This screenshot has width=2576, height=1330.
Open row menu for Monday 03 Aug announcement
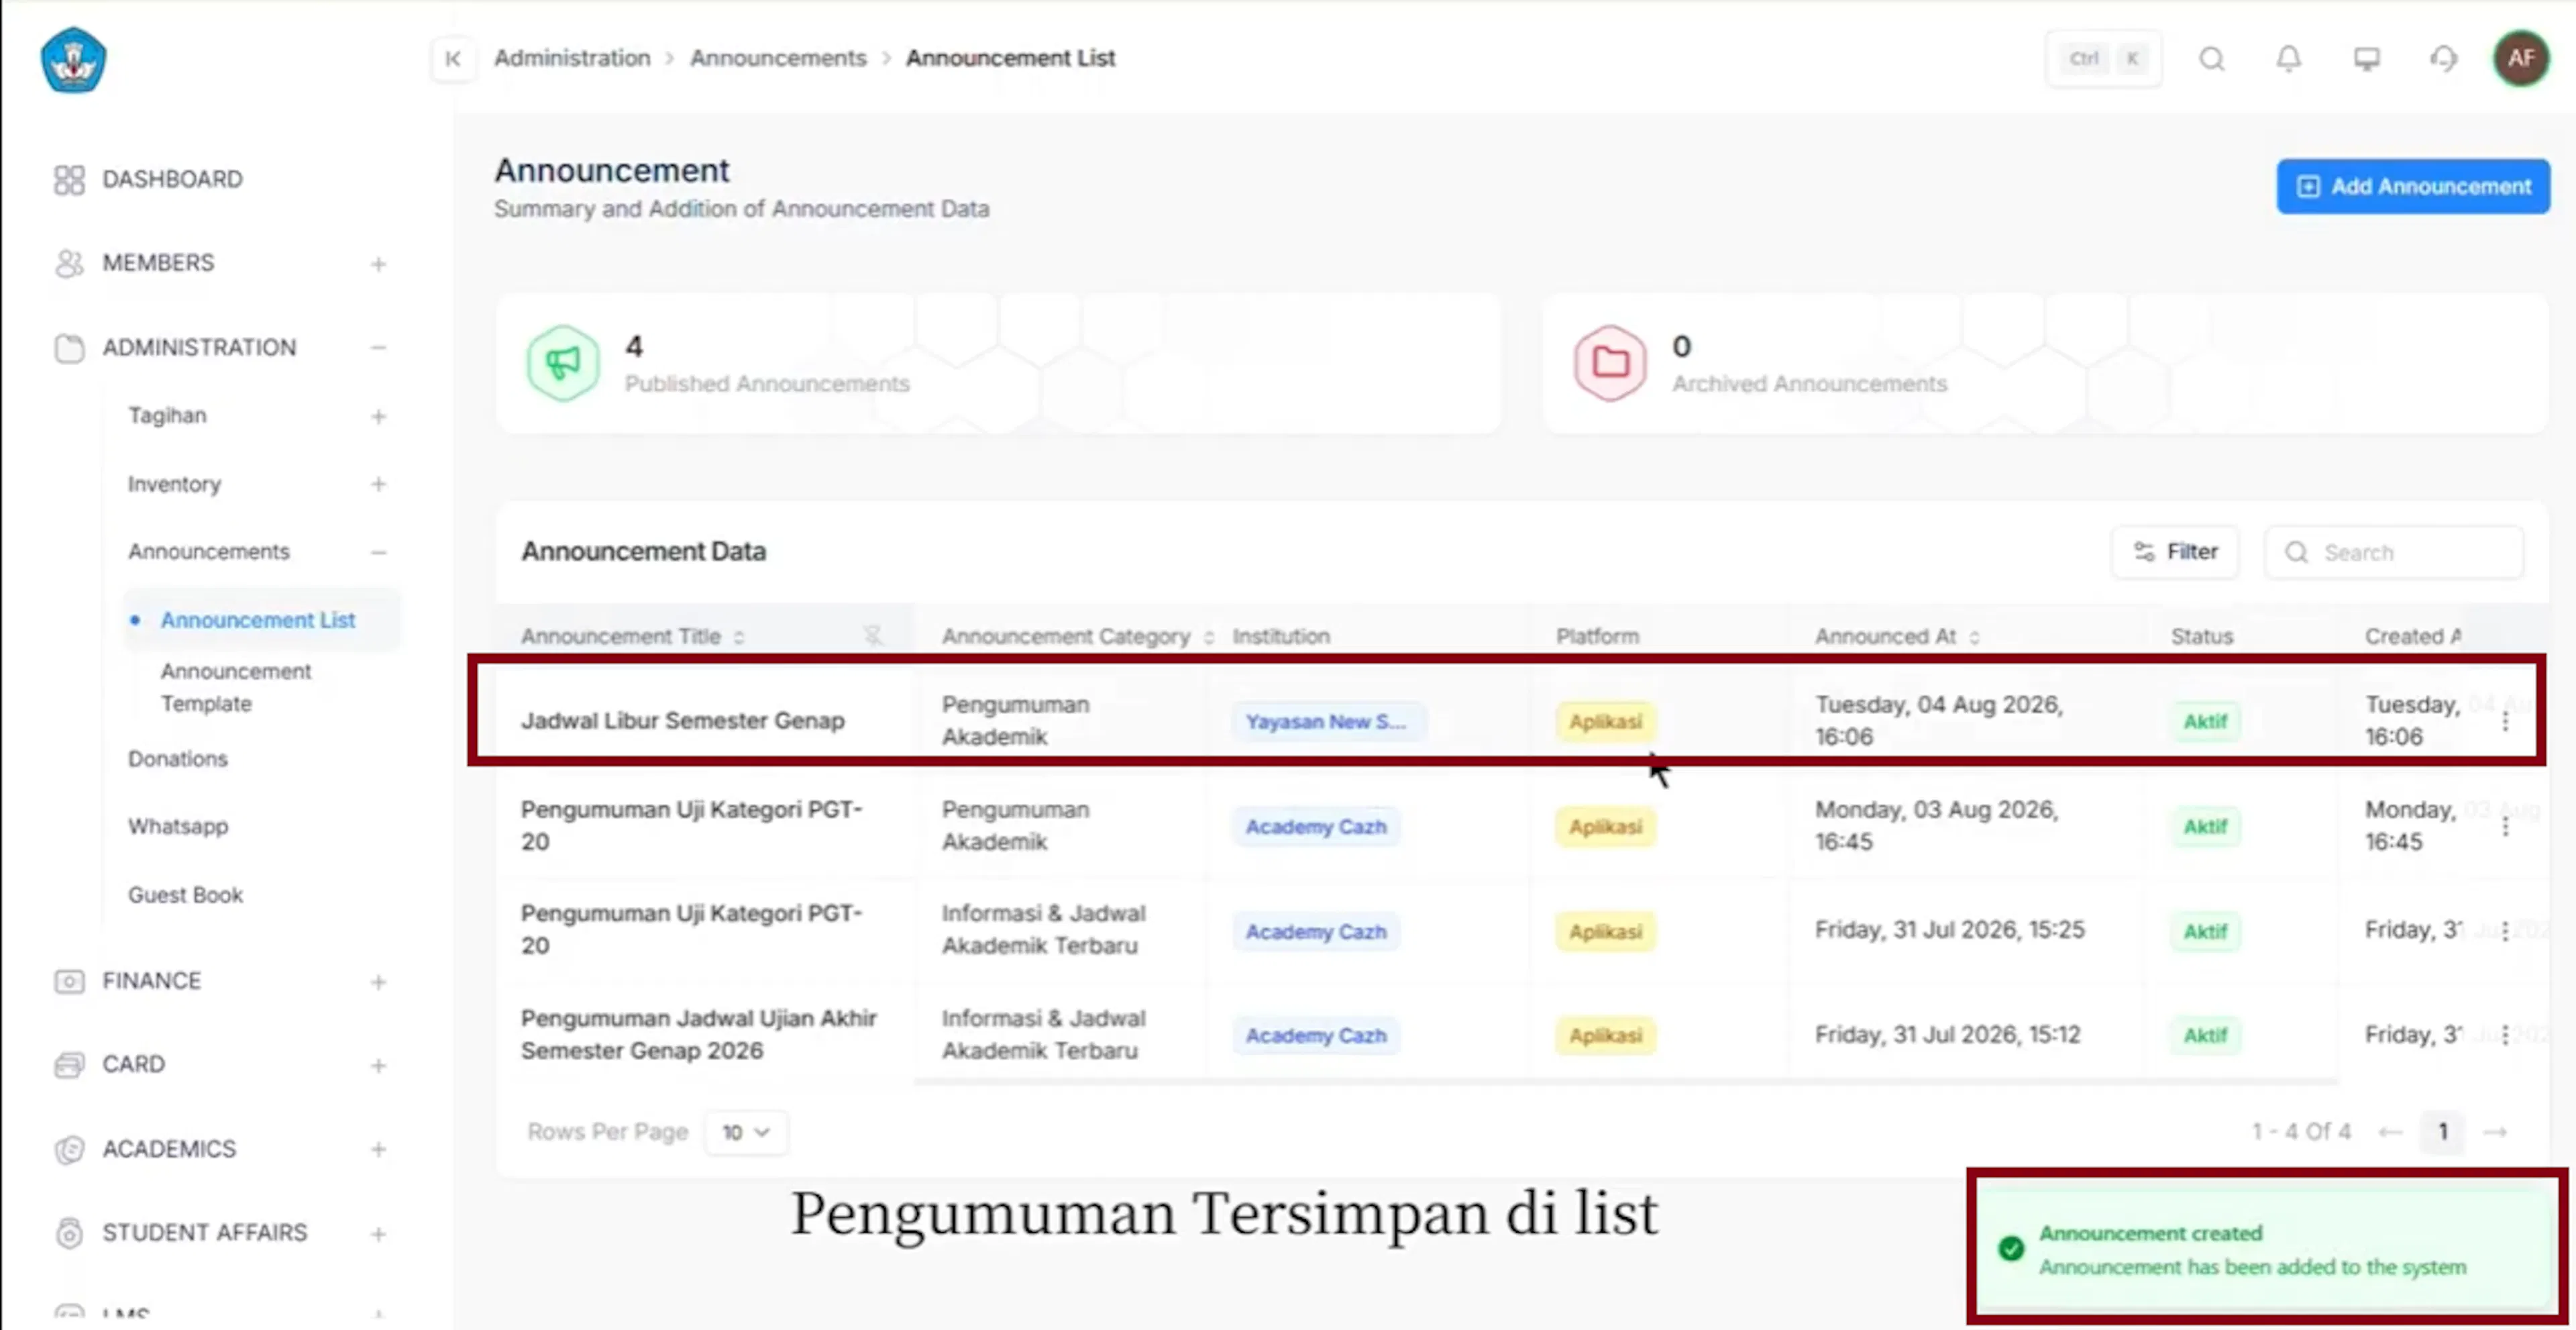click(2506, 826)
